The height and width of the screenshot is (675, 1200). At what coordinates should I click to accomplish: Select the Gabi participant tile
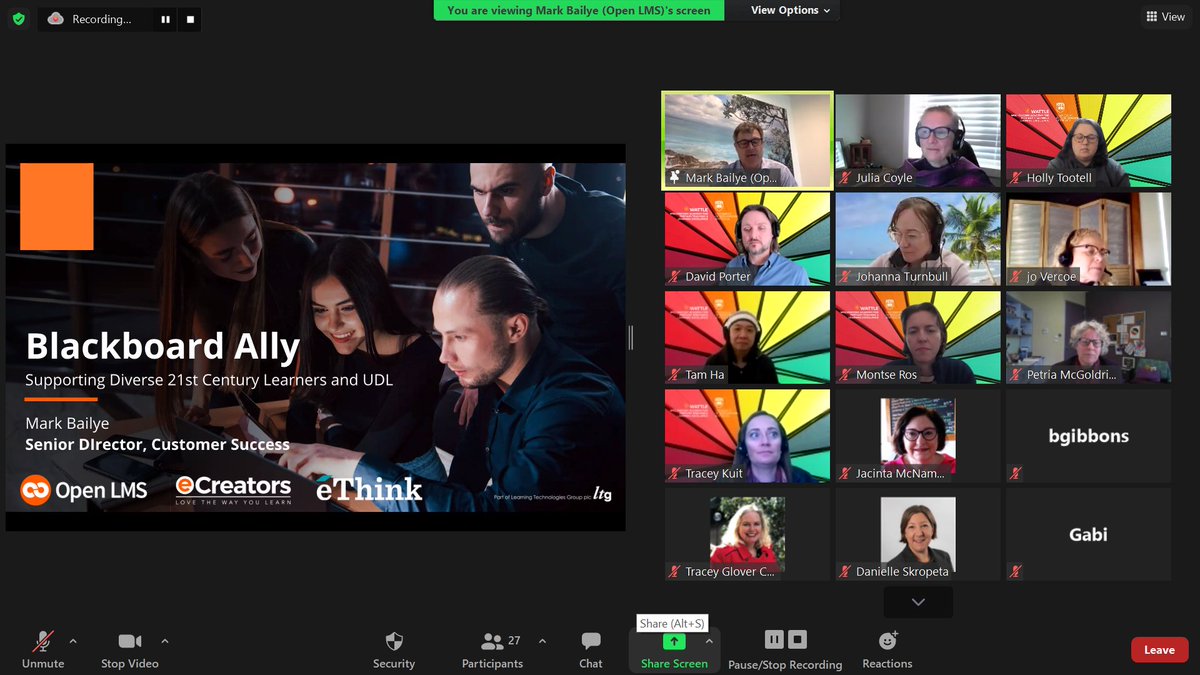1088,534
